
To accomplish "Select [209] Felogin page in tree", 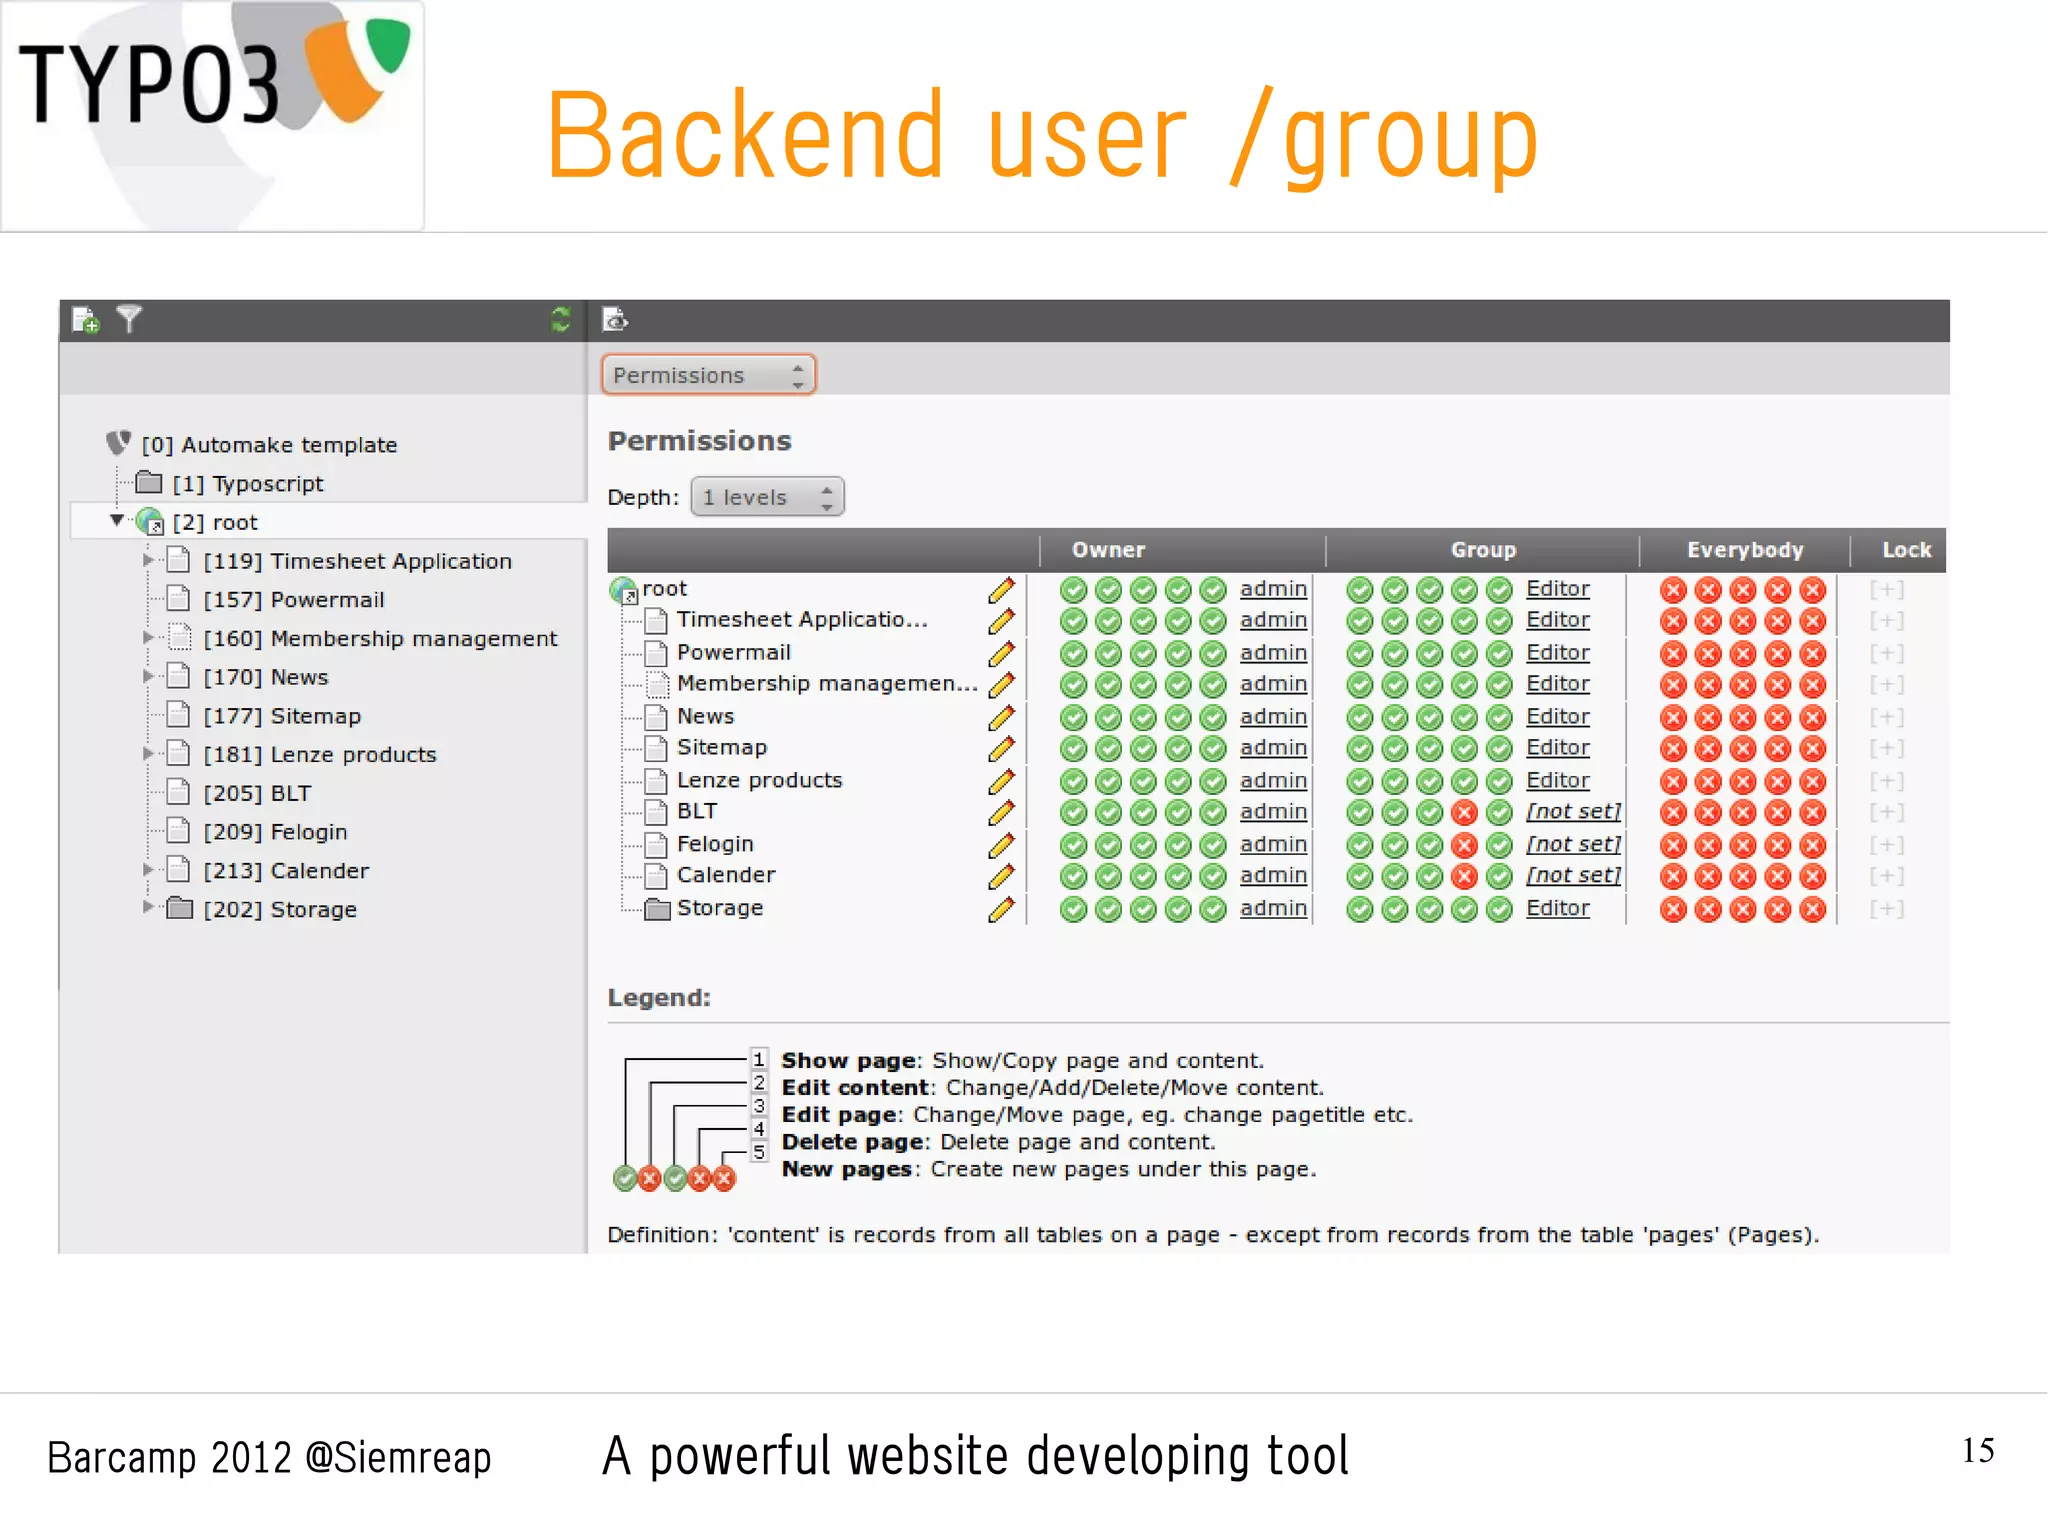I will (x=275, y=832).
